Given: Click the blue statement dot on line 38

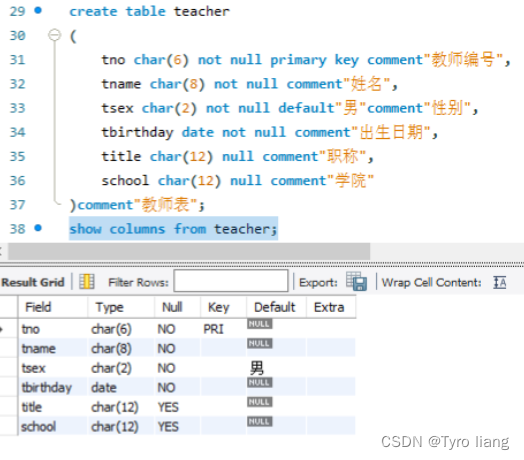Looking at the screenshot, I should point(38,228).
